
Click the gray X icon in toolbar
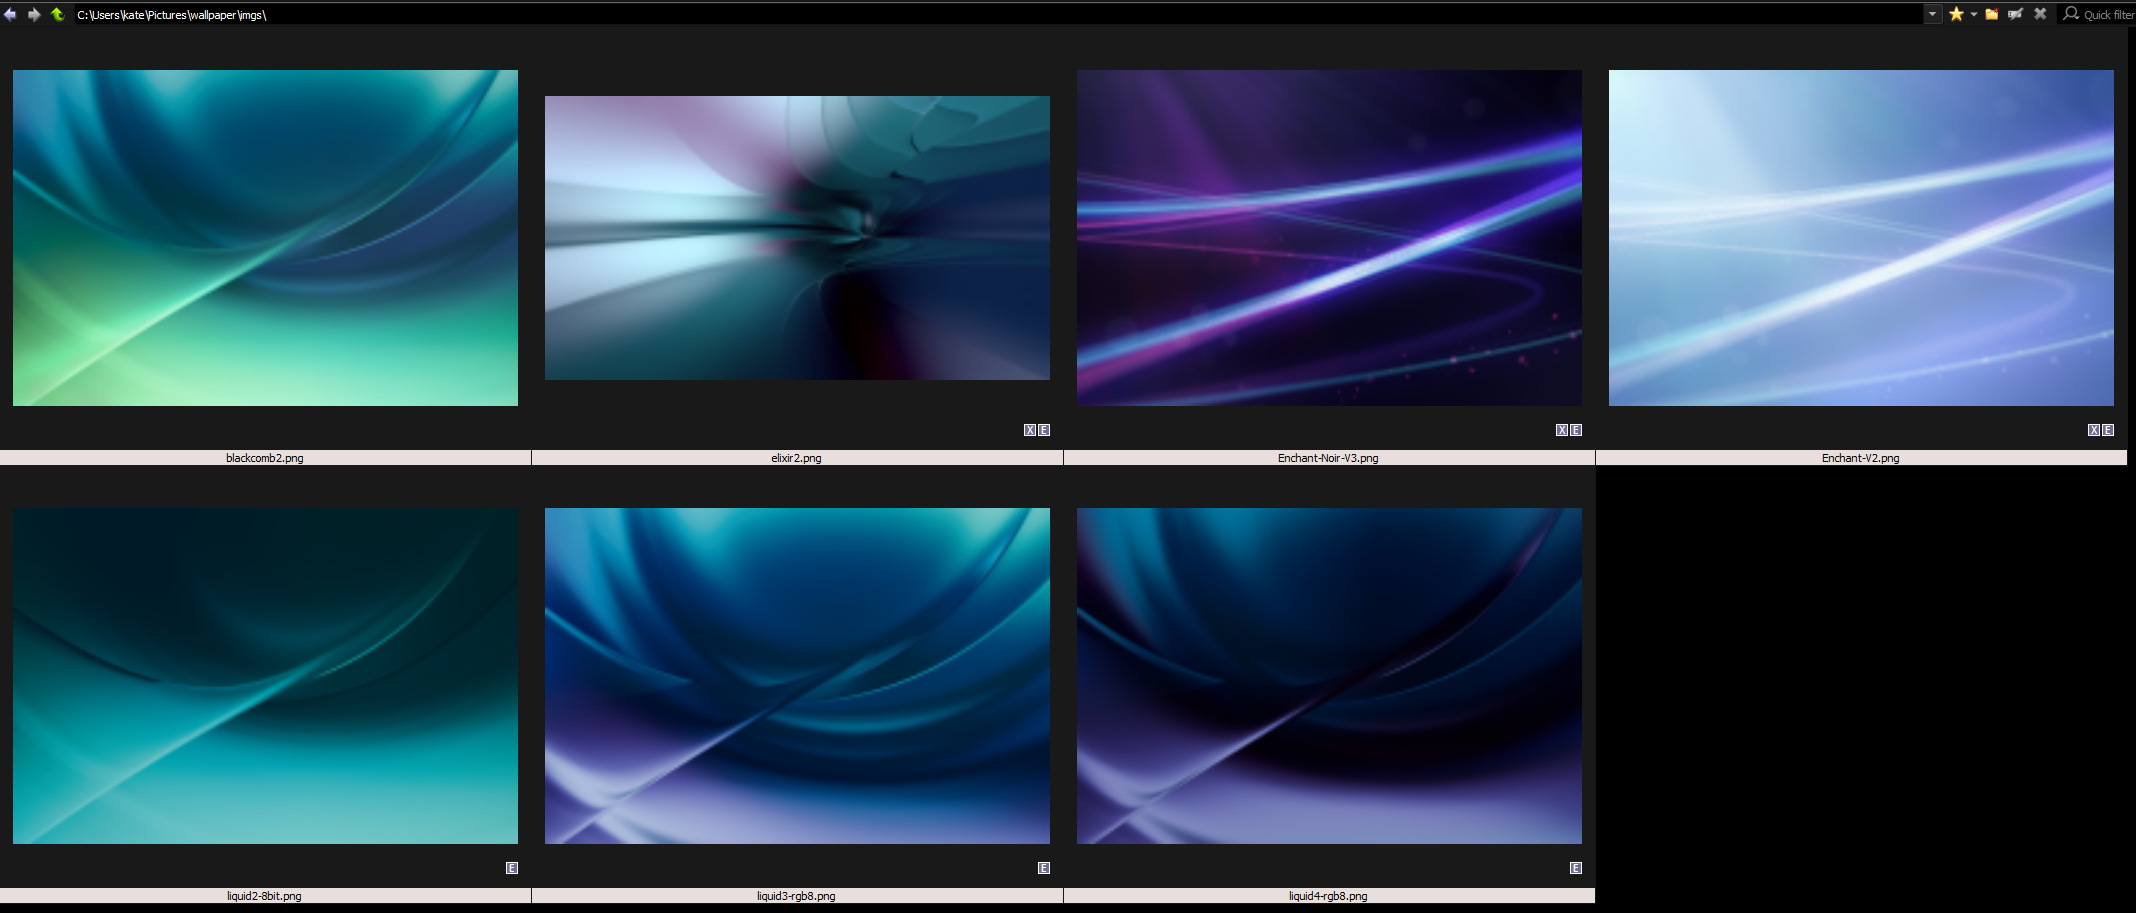[2040, 14]
